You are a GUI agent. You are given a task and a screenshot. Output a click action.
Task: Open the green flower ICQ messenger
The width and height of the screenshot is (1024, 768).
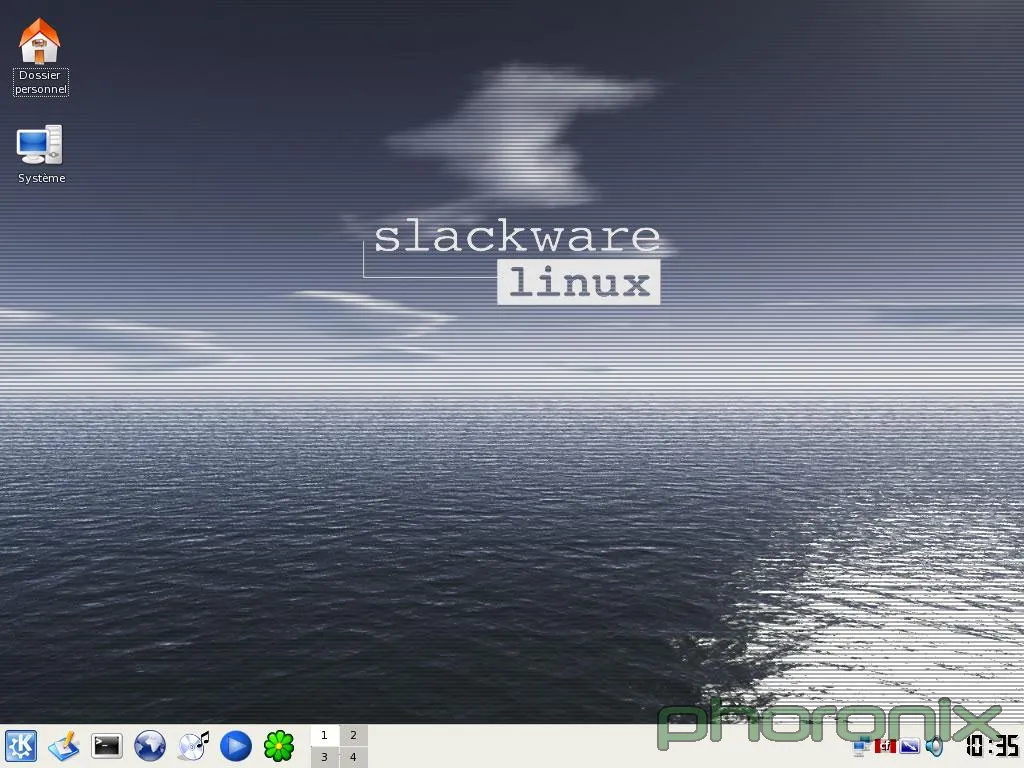point(279,746)
